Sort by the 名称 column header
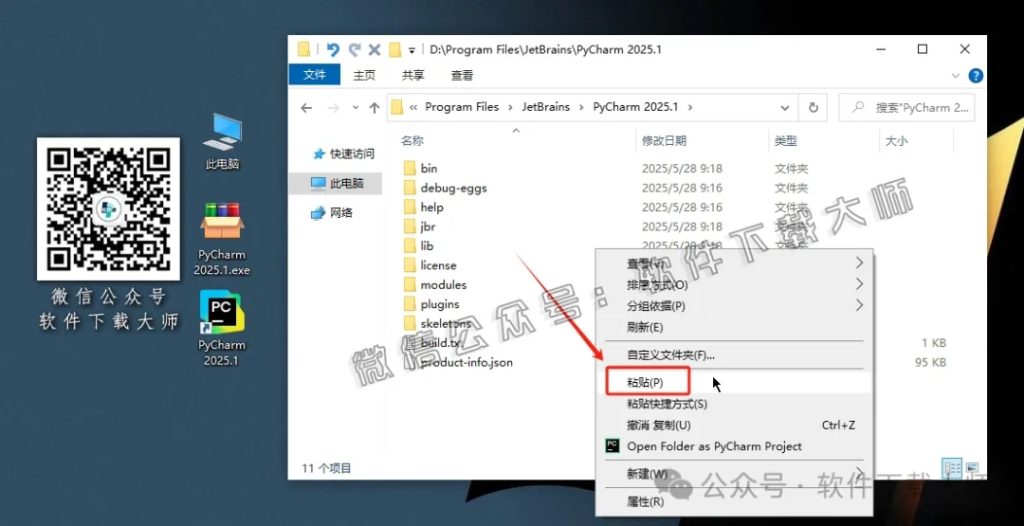Screen dimensions: 1024x526 [x=412, y=140]
